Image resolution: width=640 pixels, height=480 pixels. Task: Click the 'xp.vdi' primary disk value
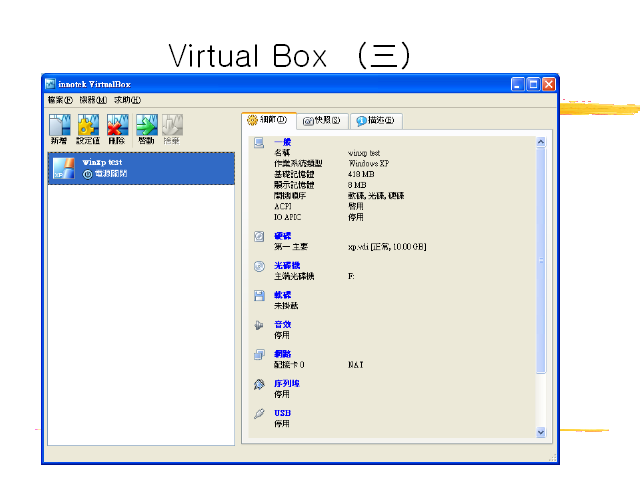[x=387, y=247]
